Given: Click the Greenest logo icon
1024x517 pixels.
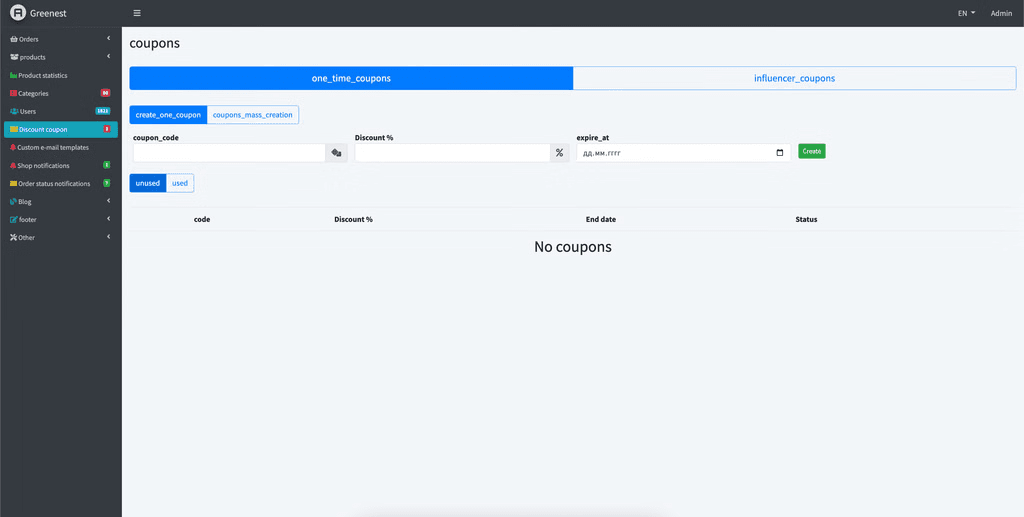Looking at the screenshot, I should (x=18, y=13).
